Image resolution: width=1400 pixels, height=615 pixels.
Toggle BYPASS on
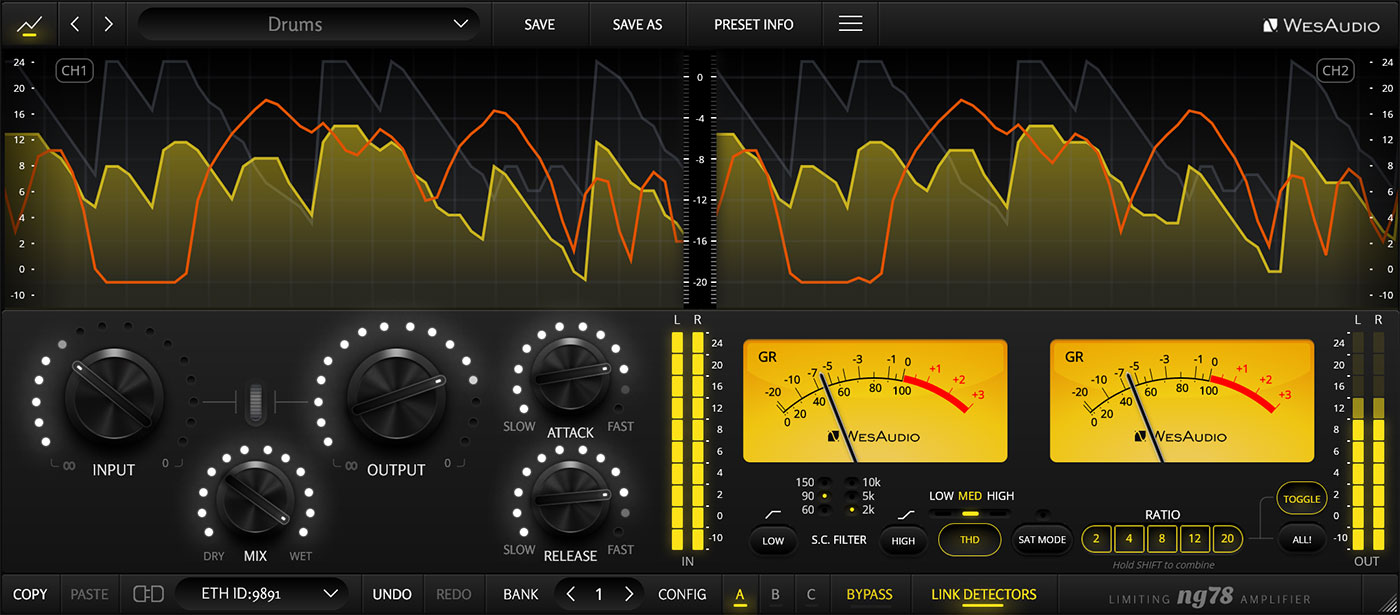tap(869, 594)
